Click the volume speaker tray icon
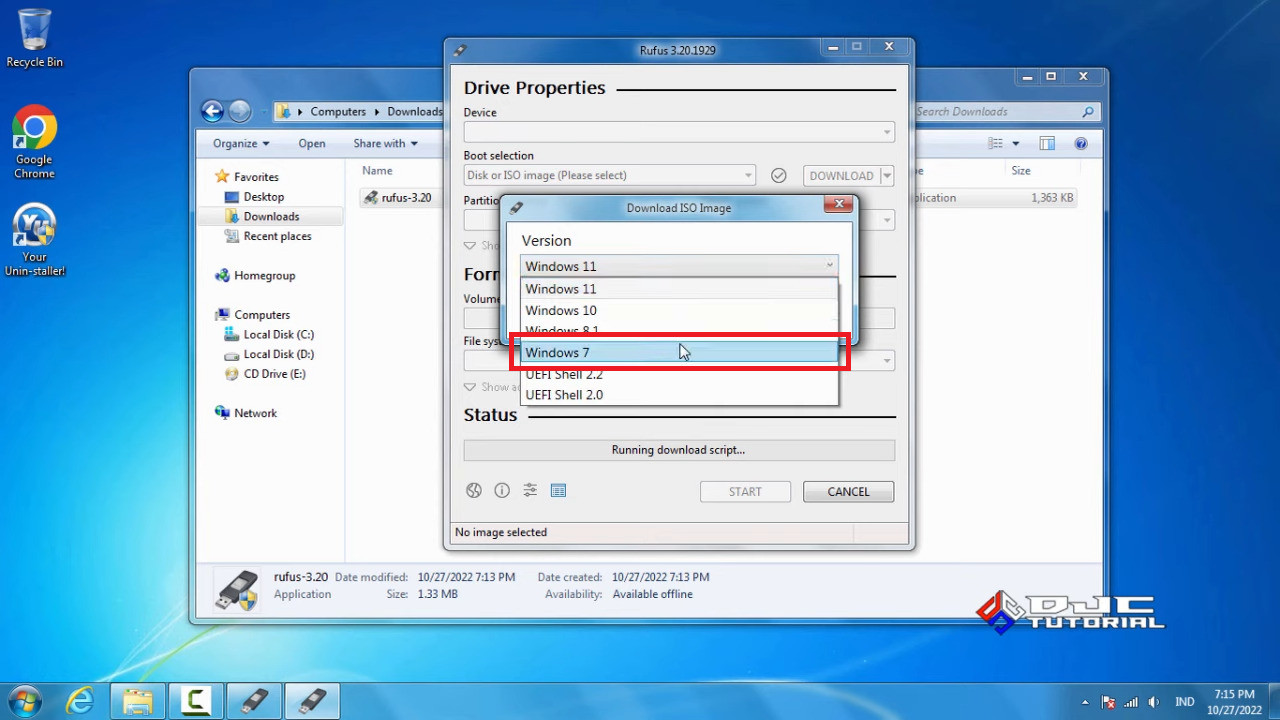Viewport: 1280px width, 720px height. (x=1154, y=702)
